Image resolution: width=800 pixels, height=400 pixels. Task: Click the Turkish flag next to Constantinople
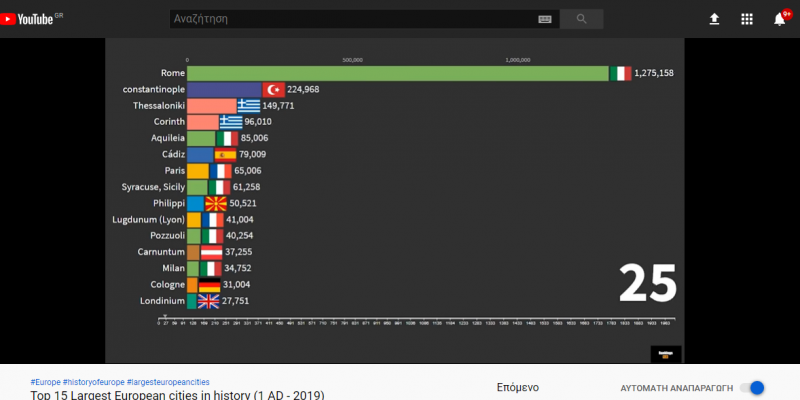click(x=274, y=89)
